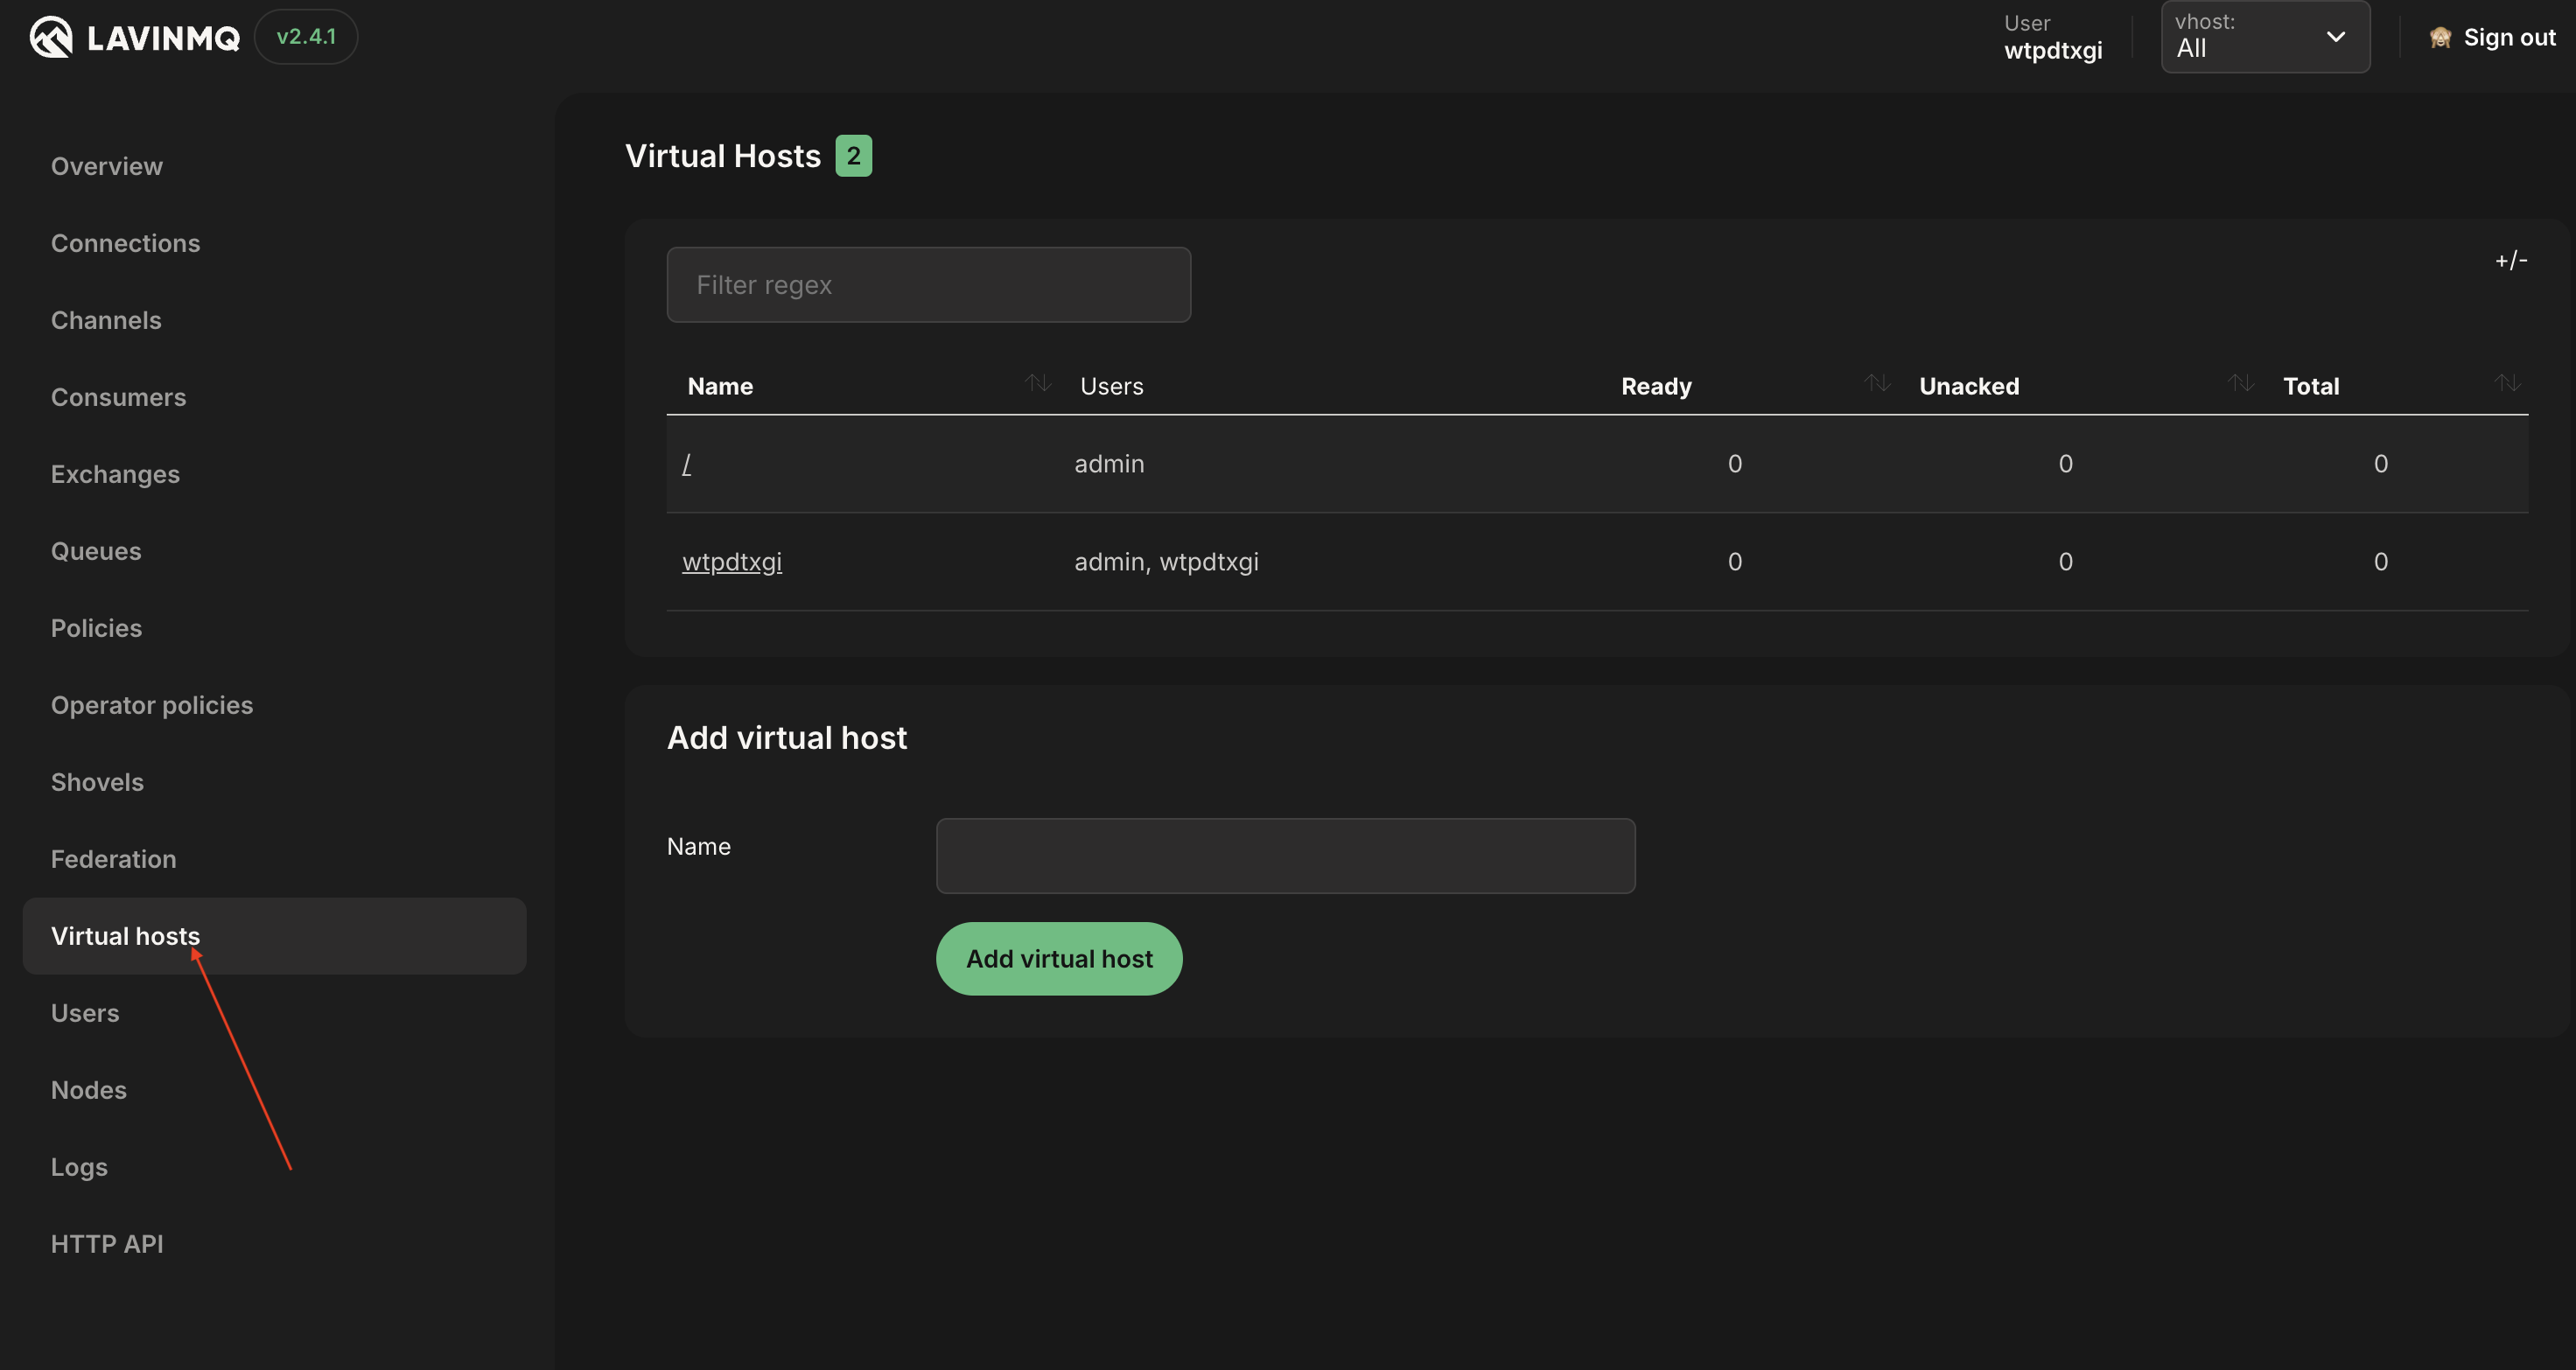The image size is (2576, 1370).
Task: Open the wtpdtxgi virtual host link
Action: pyautogui.click(x=732, y=562)
